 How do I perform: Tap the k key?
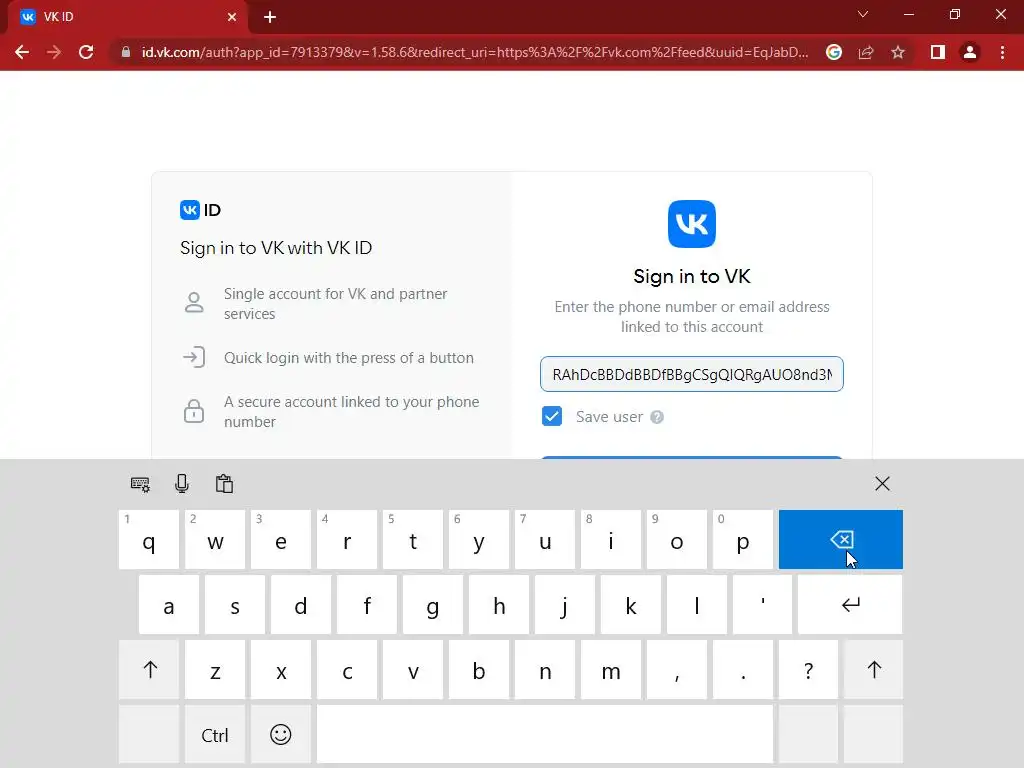[x=631, y=605]
